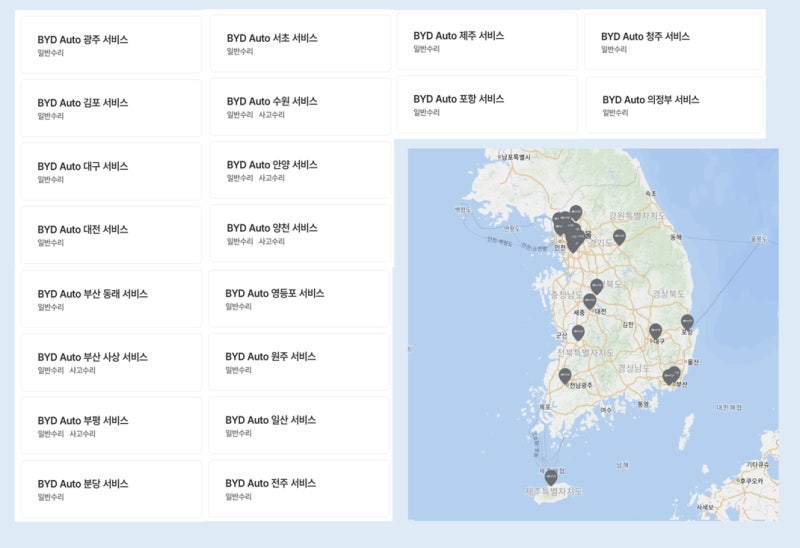
Task: Open the BYD Auto 수원 서비스 card
Action: pyautogui.click(x=301, y=107)
